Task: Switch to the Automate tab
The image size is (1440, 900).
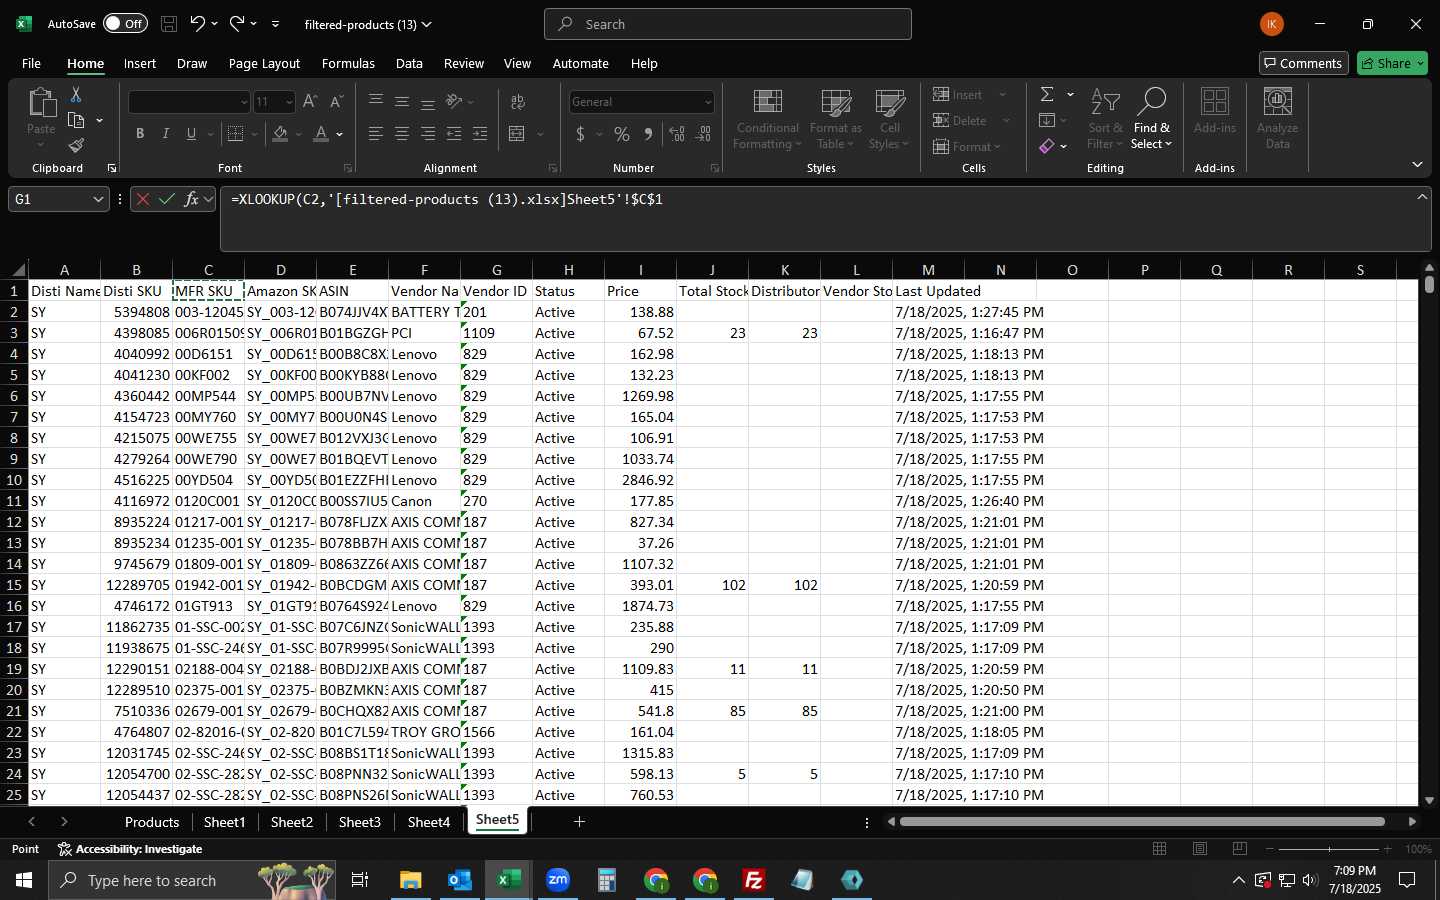Action: click(581, 63)
